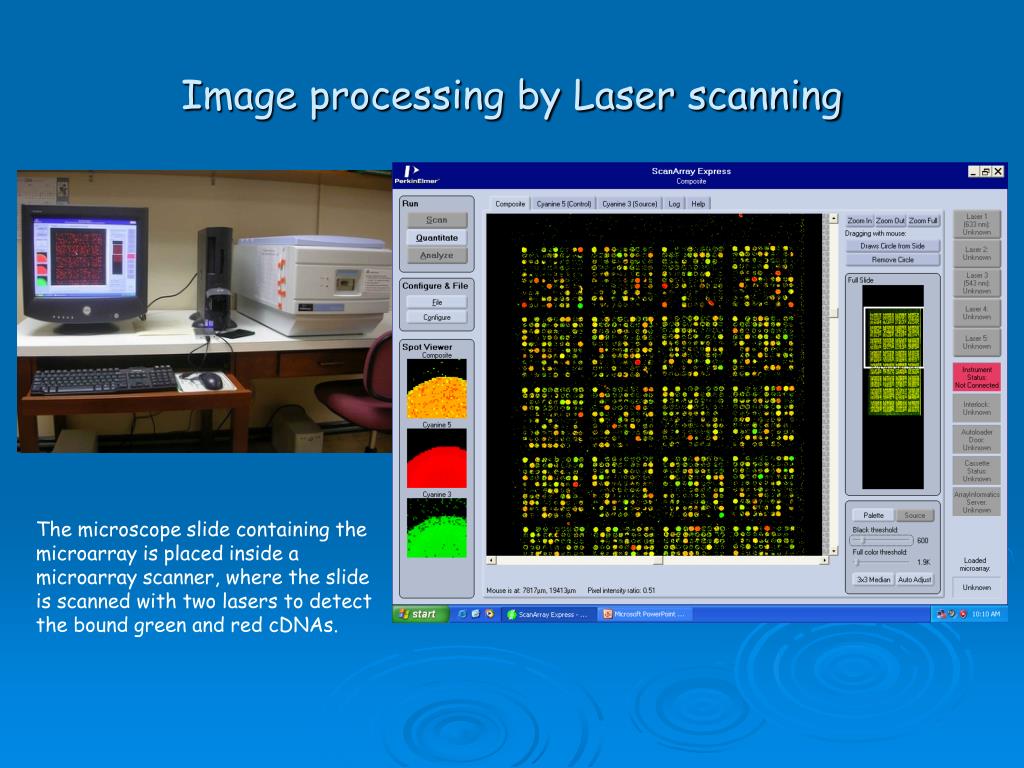Open the File button under Configure & File
Screen dimensions: 1024x768
pyautogui.click(x=436, y=302)
